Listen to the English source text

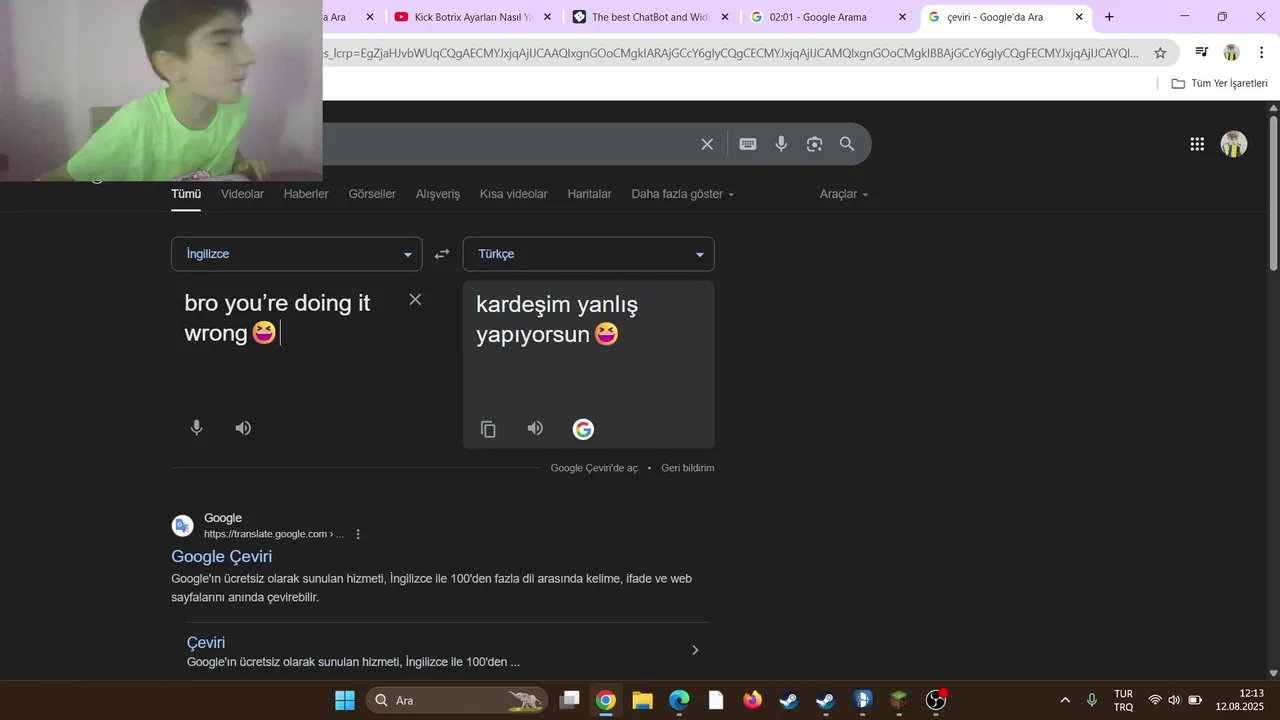pyautogui.click(x=243, y=428)
